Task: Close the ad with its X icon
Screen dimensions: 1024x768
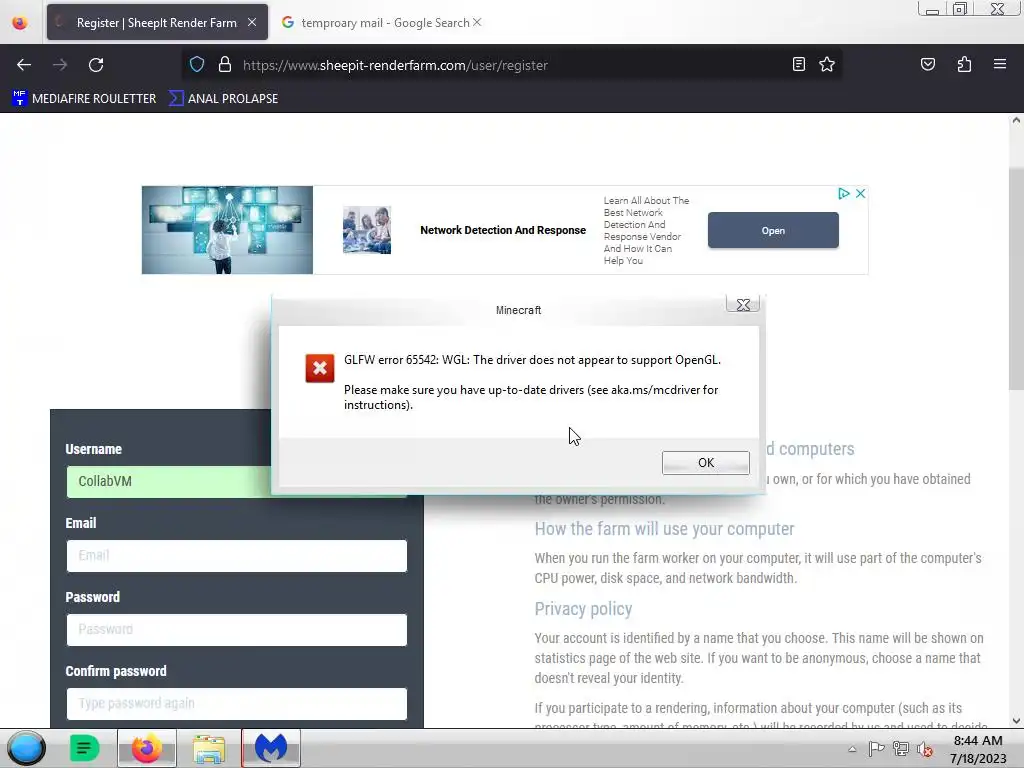Action: click(x=860, y=193)
